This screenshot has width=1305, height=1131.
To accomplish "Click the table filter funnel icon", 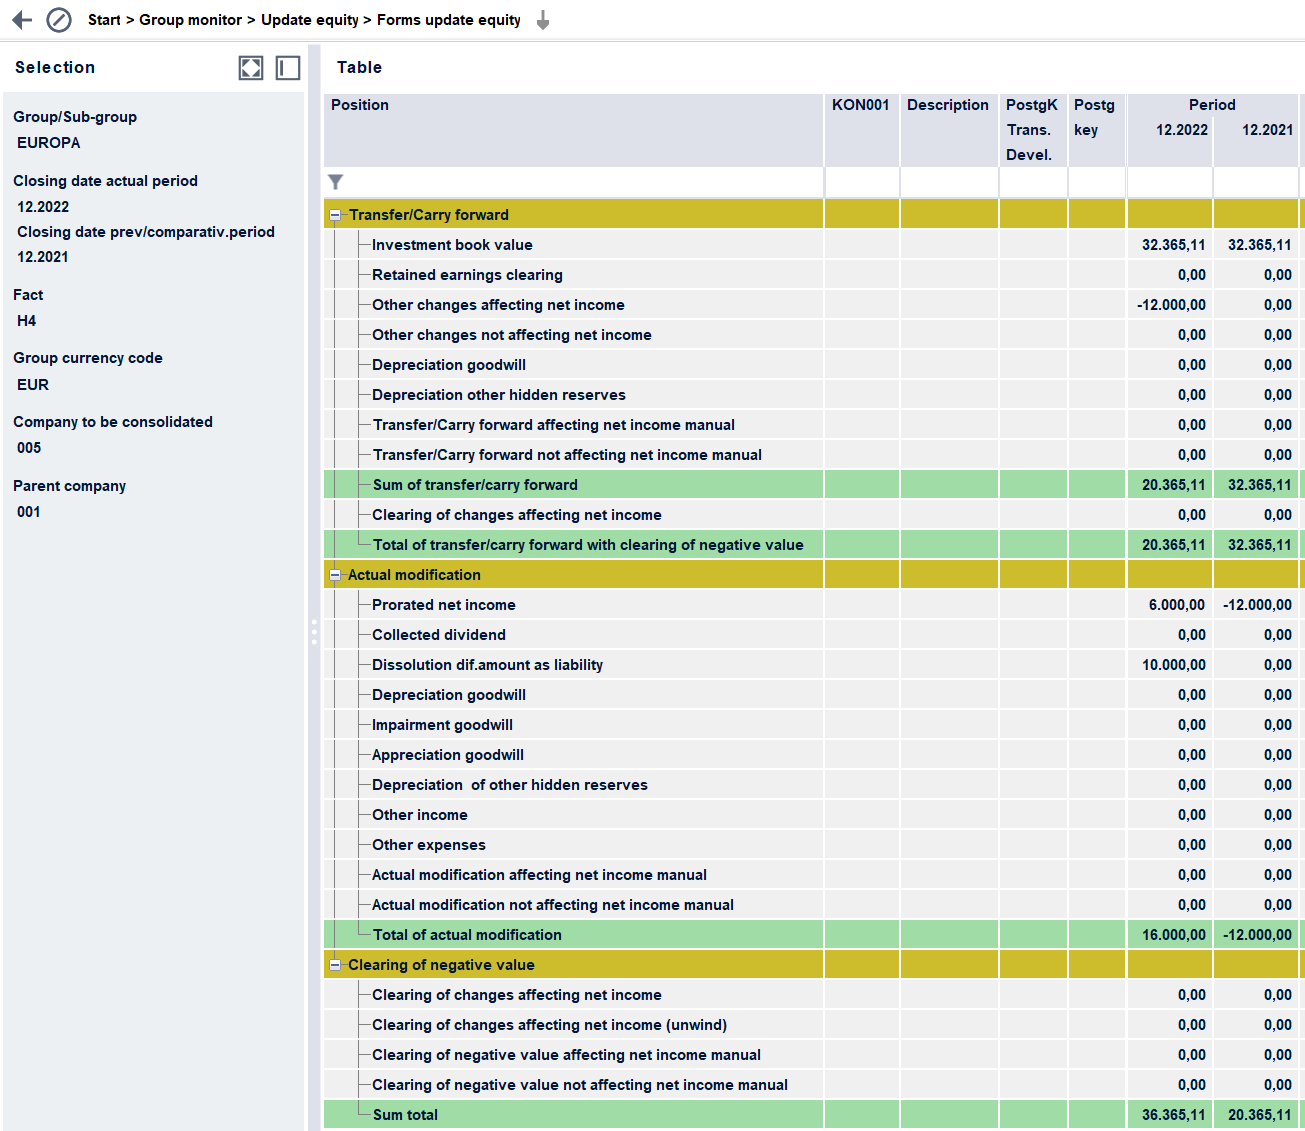I will coord(336,182).
